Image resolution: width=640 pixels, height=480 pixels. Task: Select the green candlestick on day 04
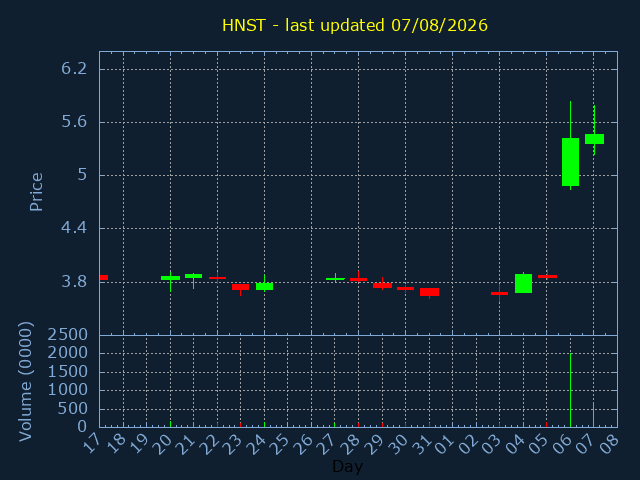click(523, 283)
